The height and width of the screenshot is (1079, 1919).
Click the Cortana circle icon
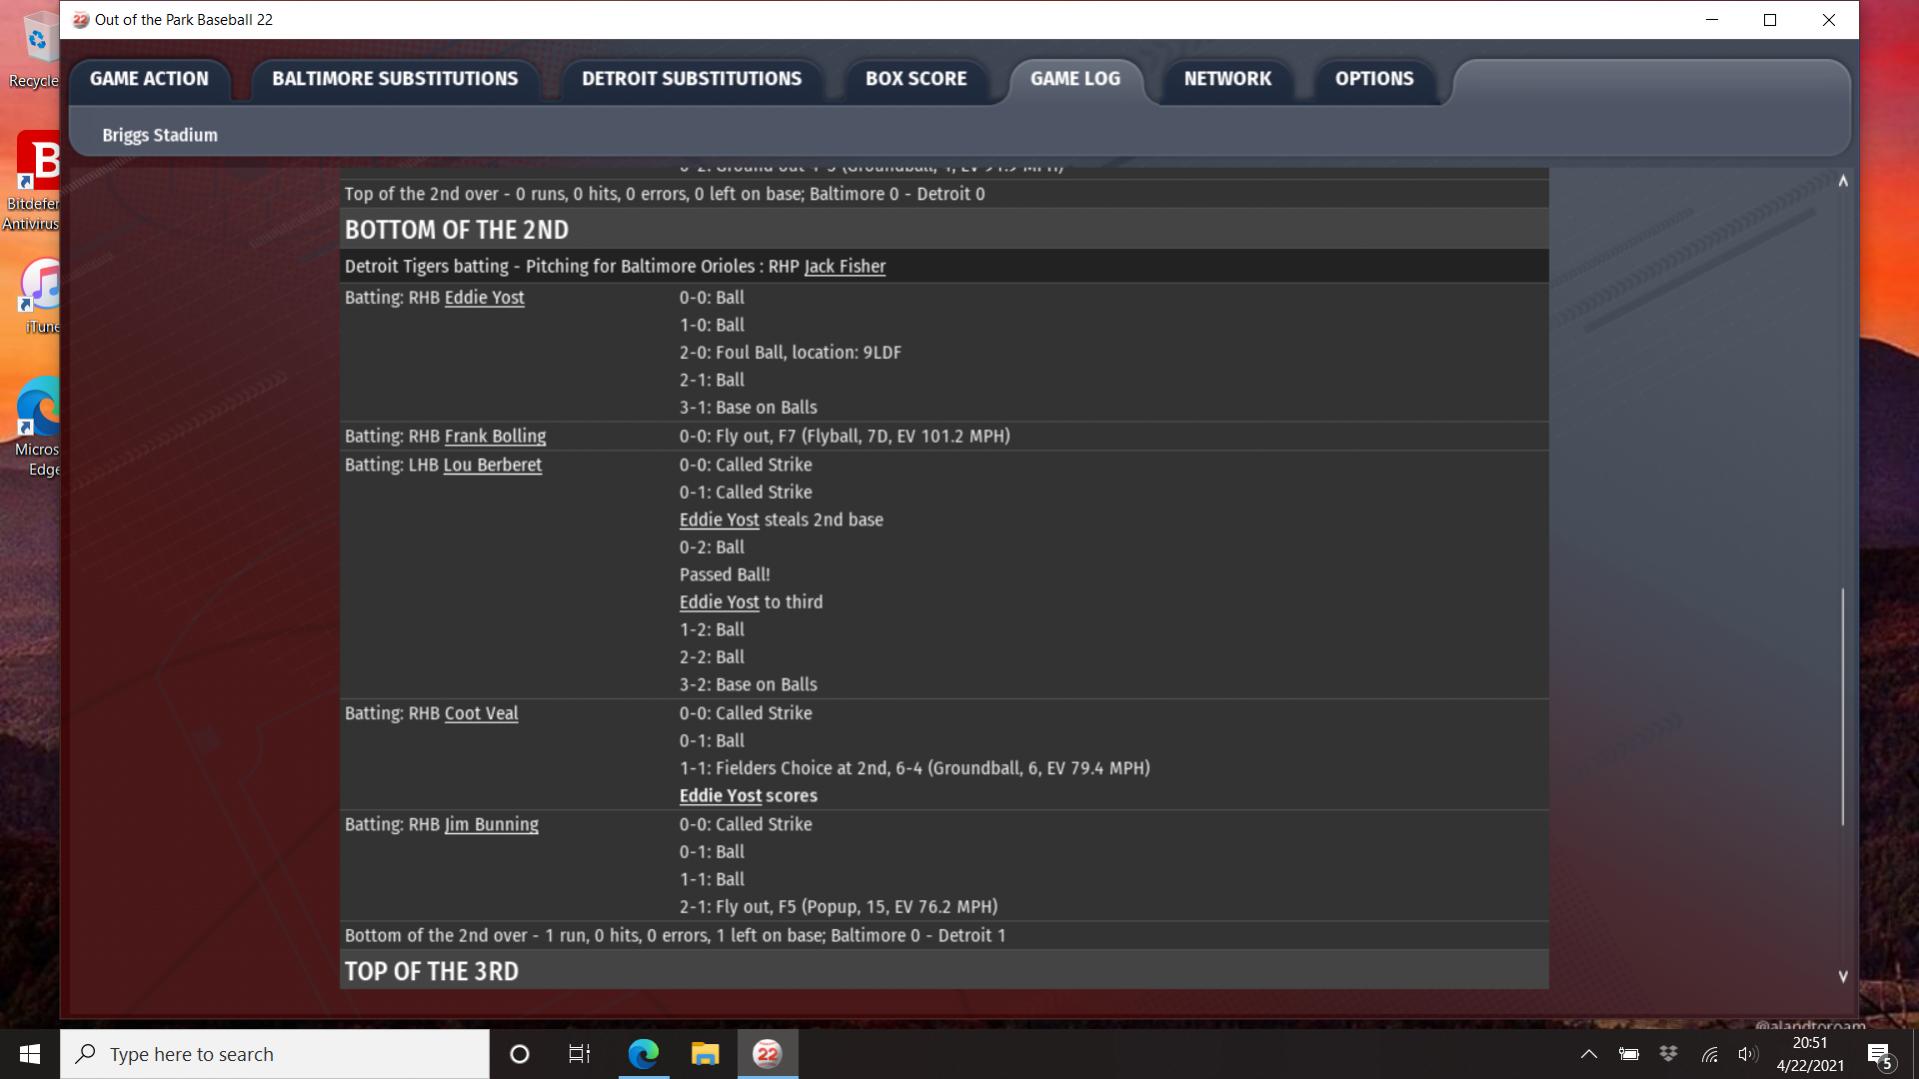519,1054
